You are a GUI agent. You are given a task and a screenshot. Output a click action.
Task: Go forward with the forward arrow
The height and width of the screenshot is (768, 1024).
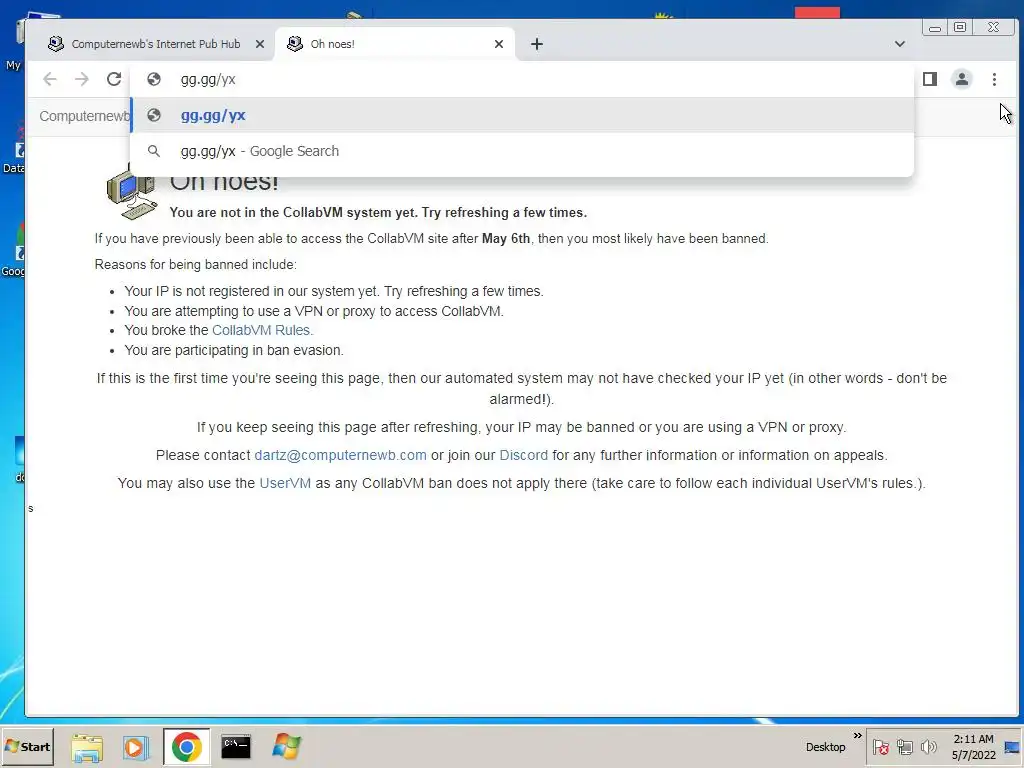point(82,79)
